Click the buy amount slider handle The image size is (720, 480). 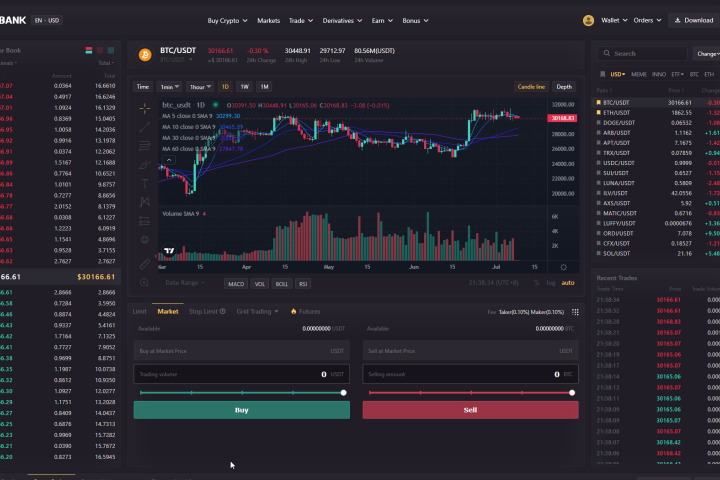click(x=343, y=393)
